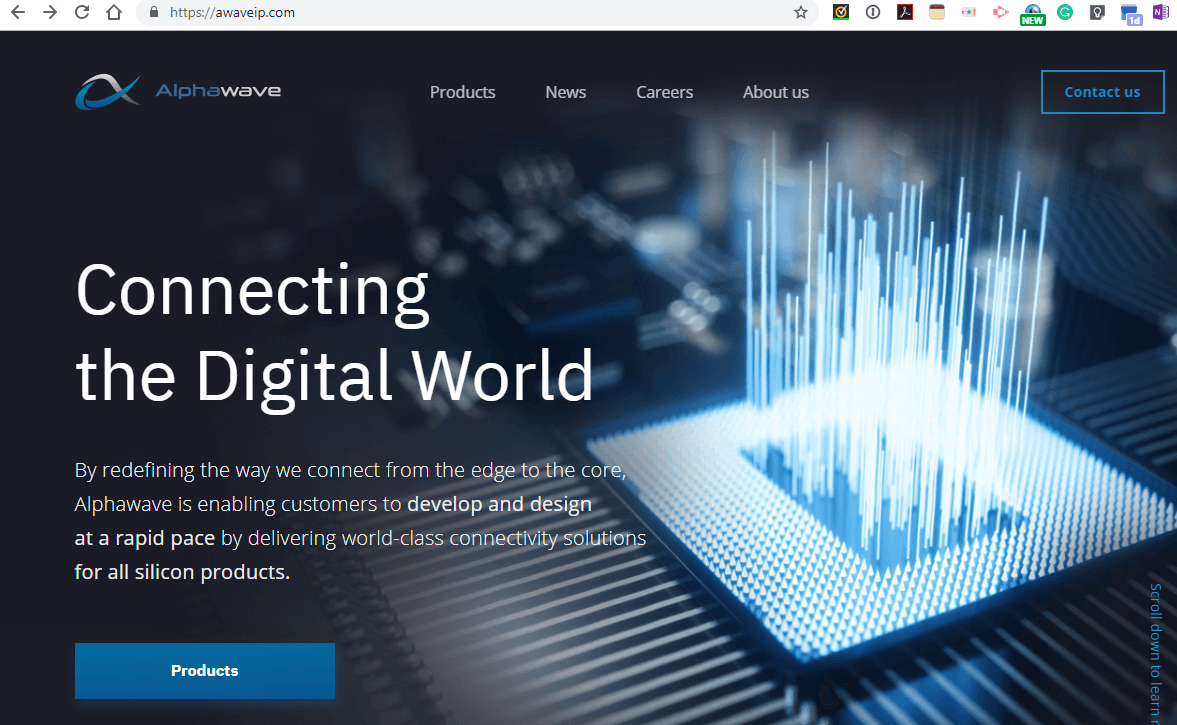Select About us in the navigation
Screen dimensions: 1177x725
(x=776, y=92)
